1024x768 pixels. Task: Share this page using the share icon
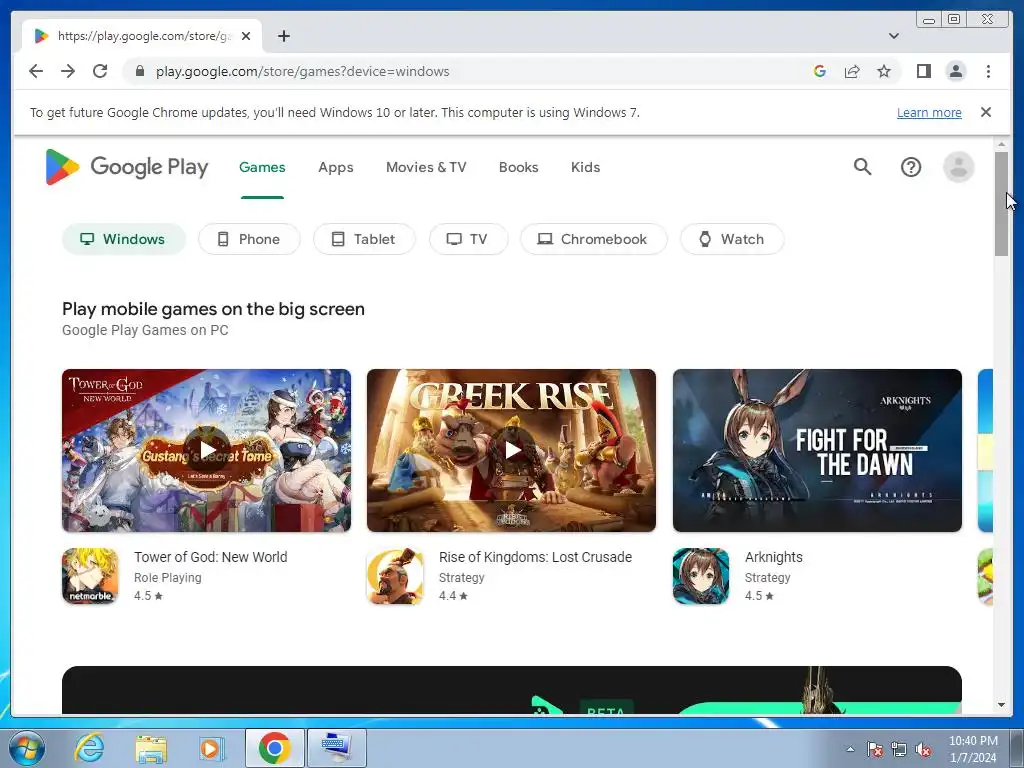click(852, 71)
